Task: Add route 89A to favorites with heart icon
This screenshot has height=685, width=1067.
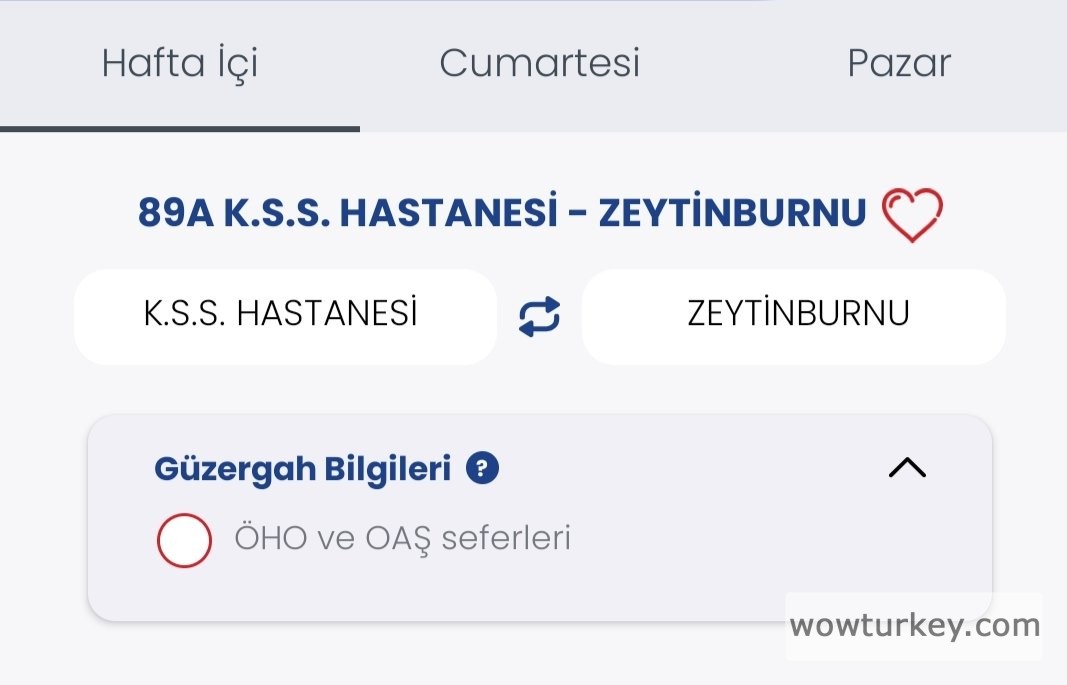Action: 912,215
